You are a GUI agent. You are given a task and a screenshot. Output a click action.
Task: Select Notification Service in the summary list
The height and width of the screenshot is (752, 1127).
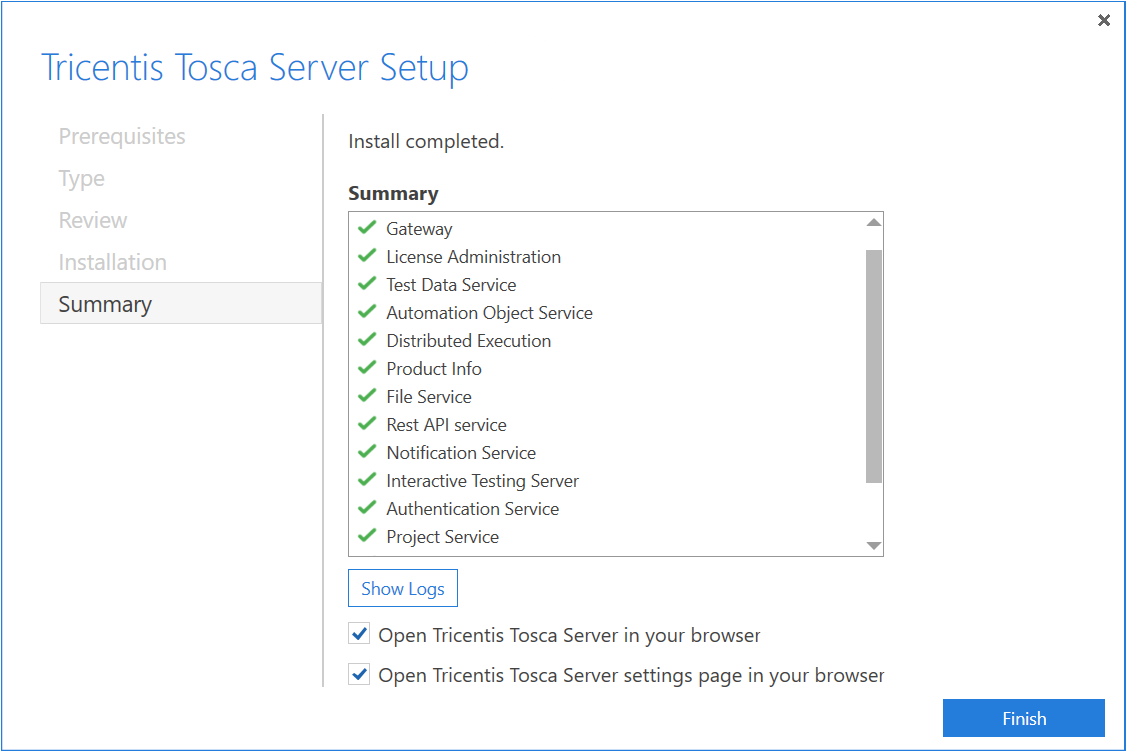click(461, 453)
